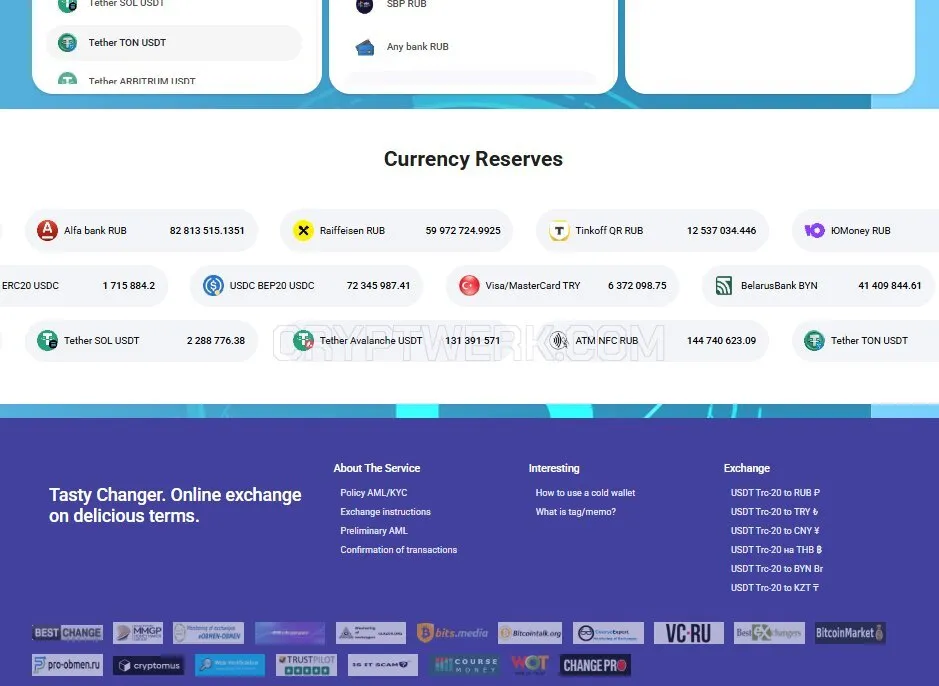Click BelarusBank reserve value 41 409 844.61
The image size is (939, 686).
[890, 286]
